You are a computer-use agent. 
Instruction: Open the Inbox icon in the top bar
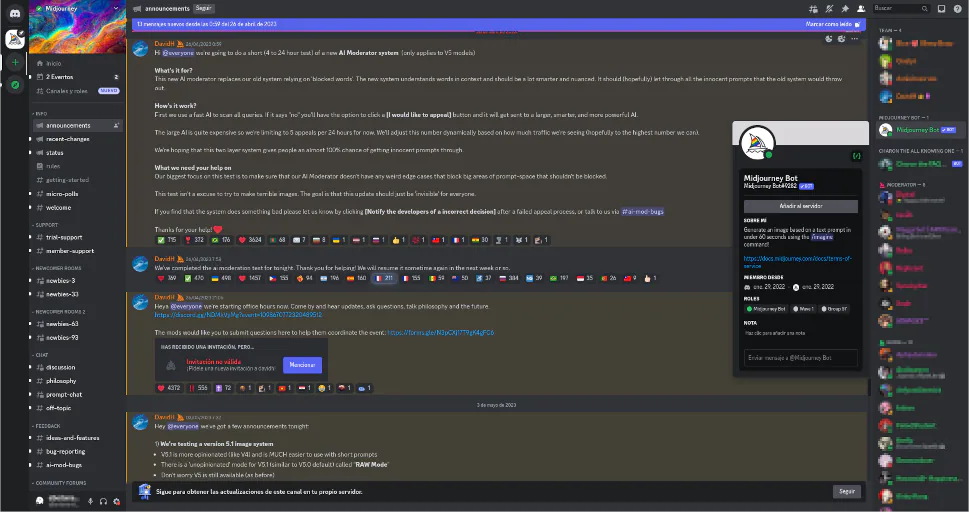pyautogui.click(x=941, y=9)
